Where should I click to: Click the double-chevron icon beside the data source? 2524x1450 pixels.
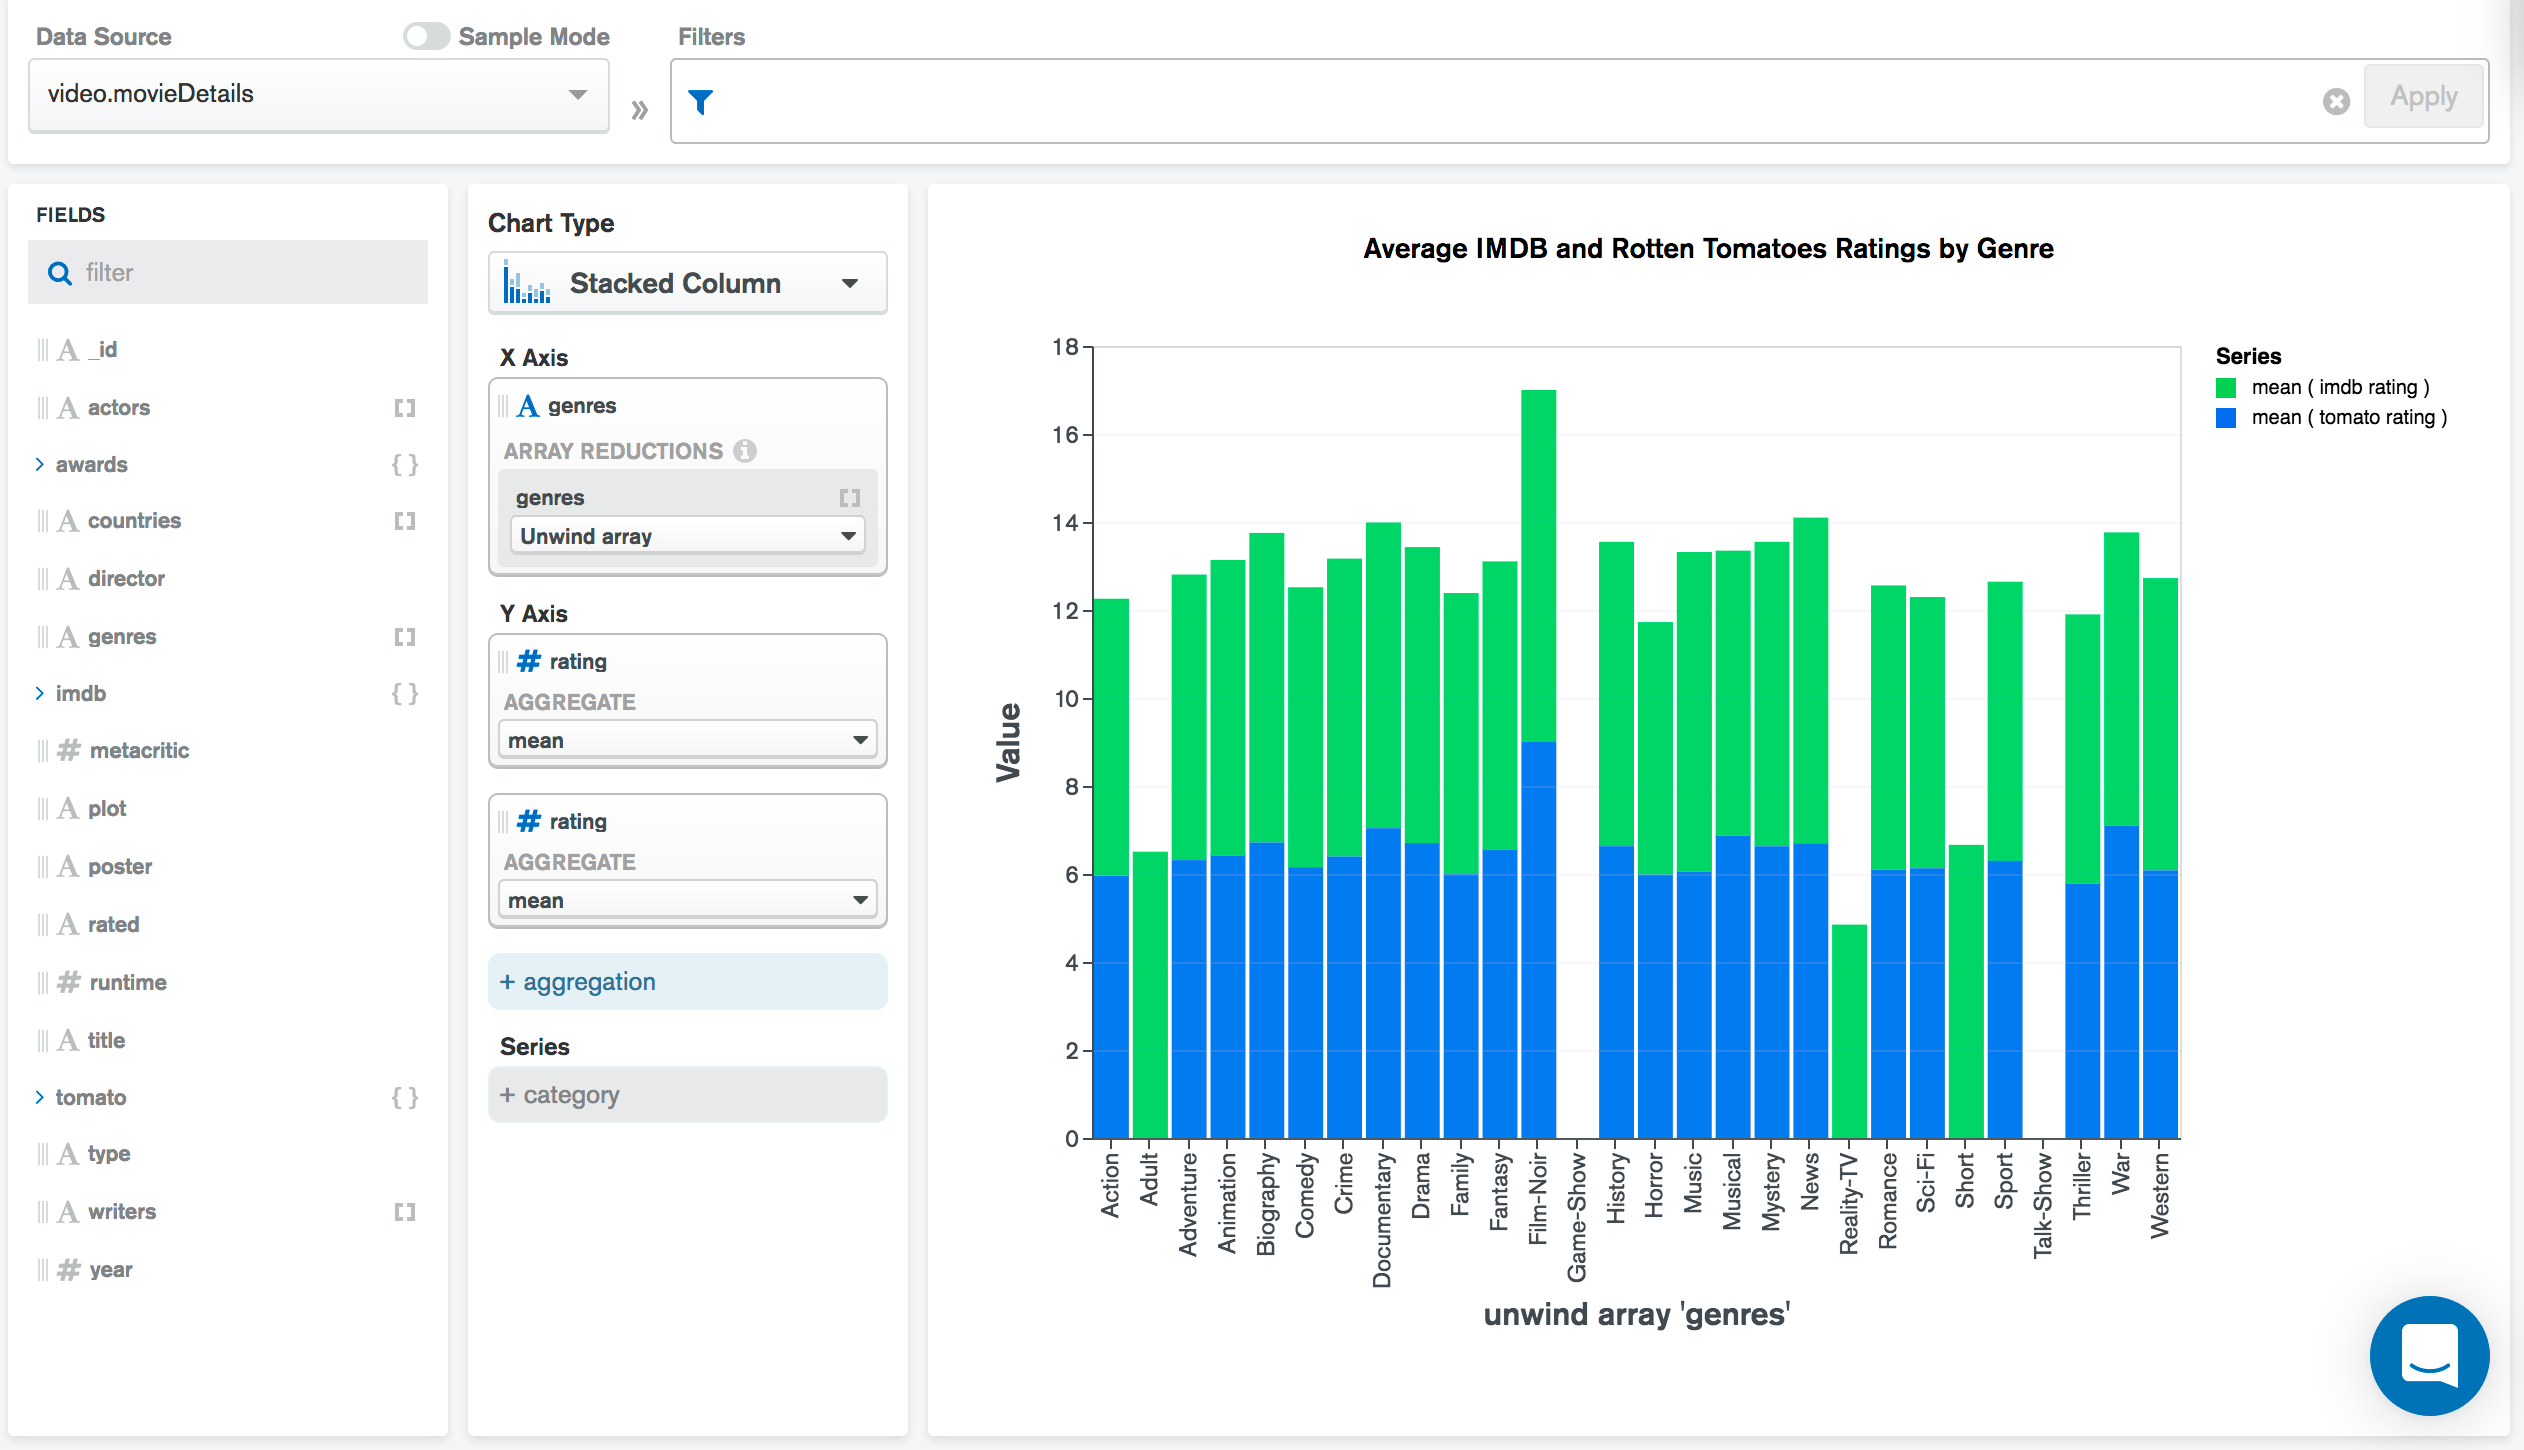click(637, 109)
